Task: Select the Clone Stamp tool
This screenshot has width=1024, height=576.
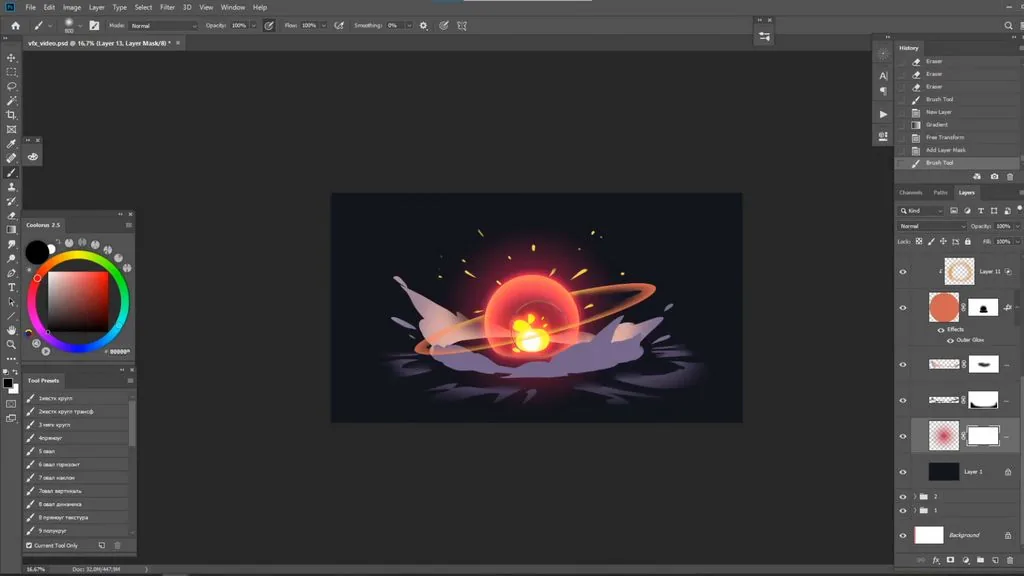Action: [11, 187]
